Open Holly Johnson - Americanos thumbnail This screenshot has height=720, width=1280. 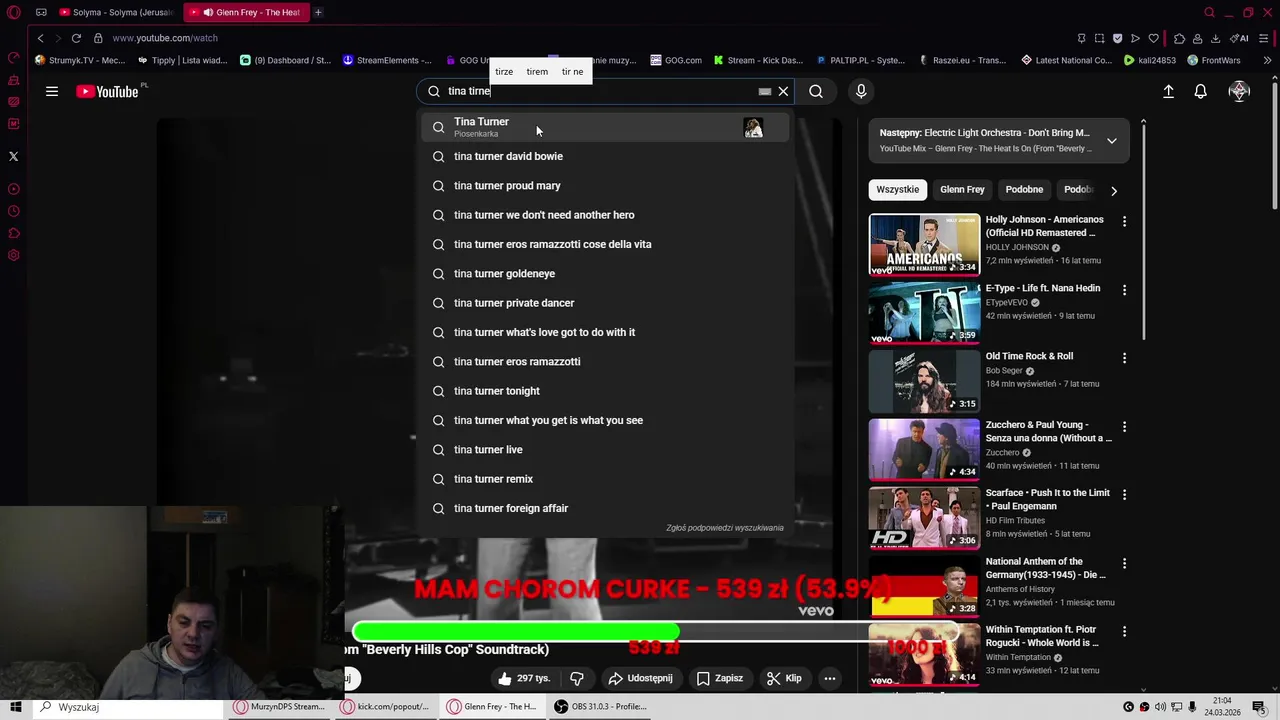click(924, 245)
